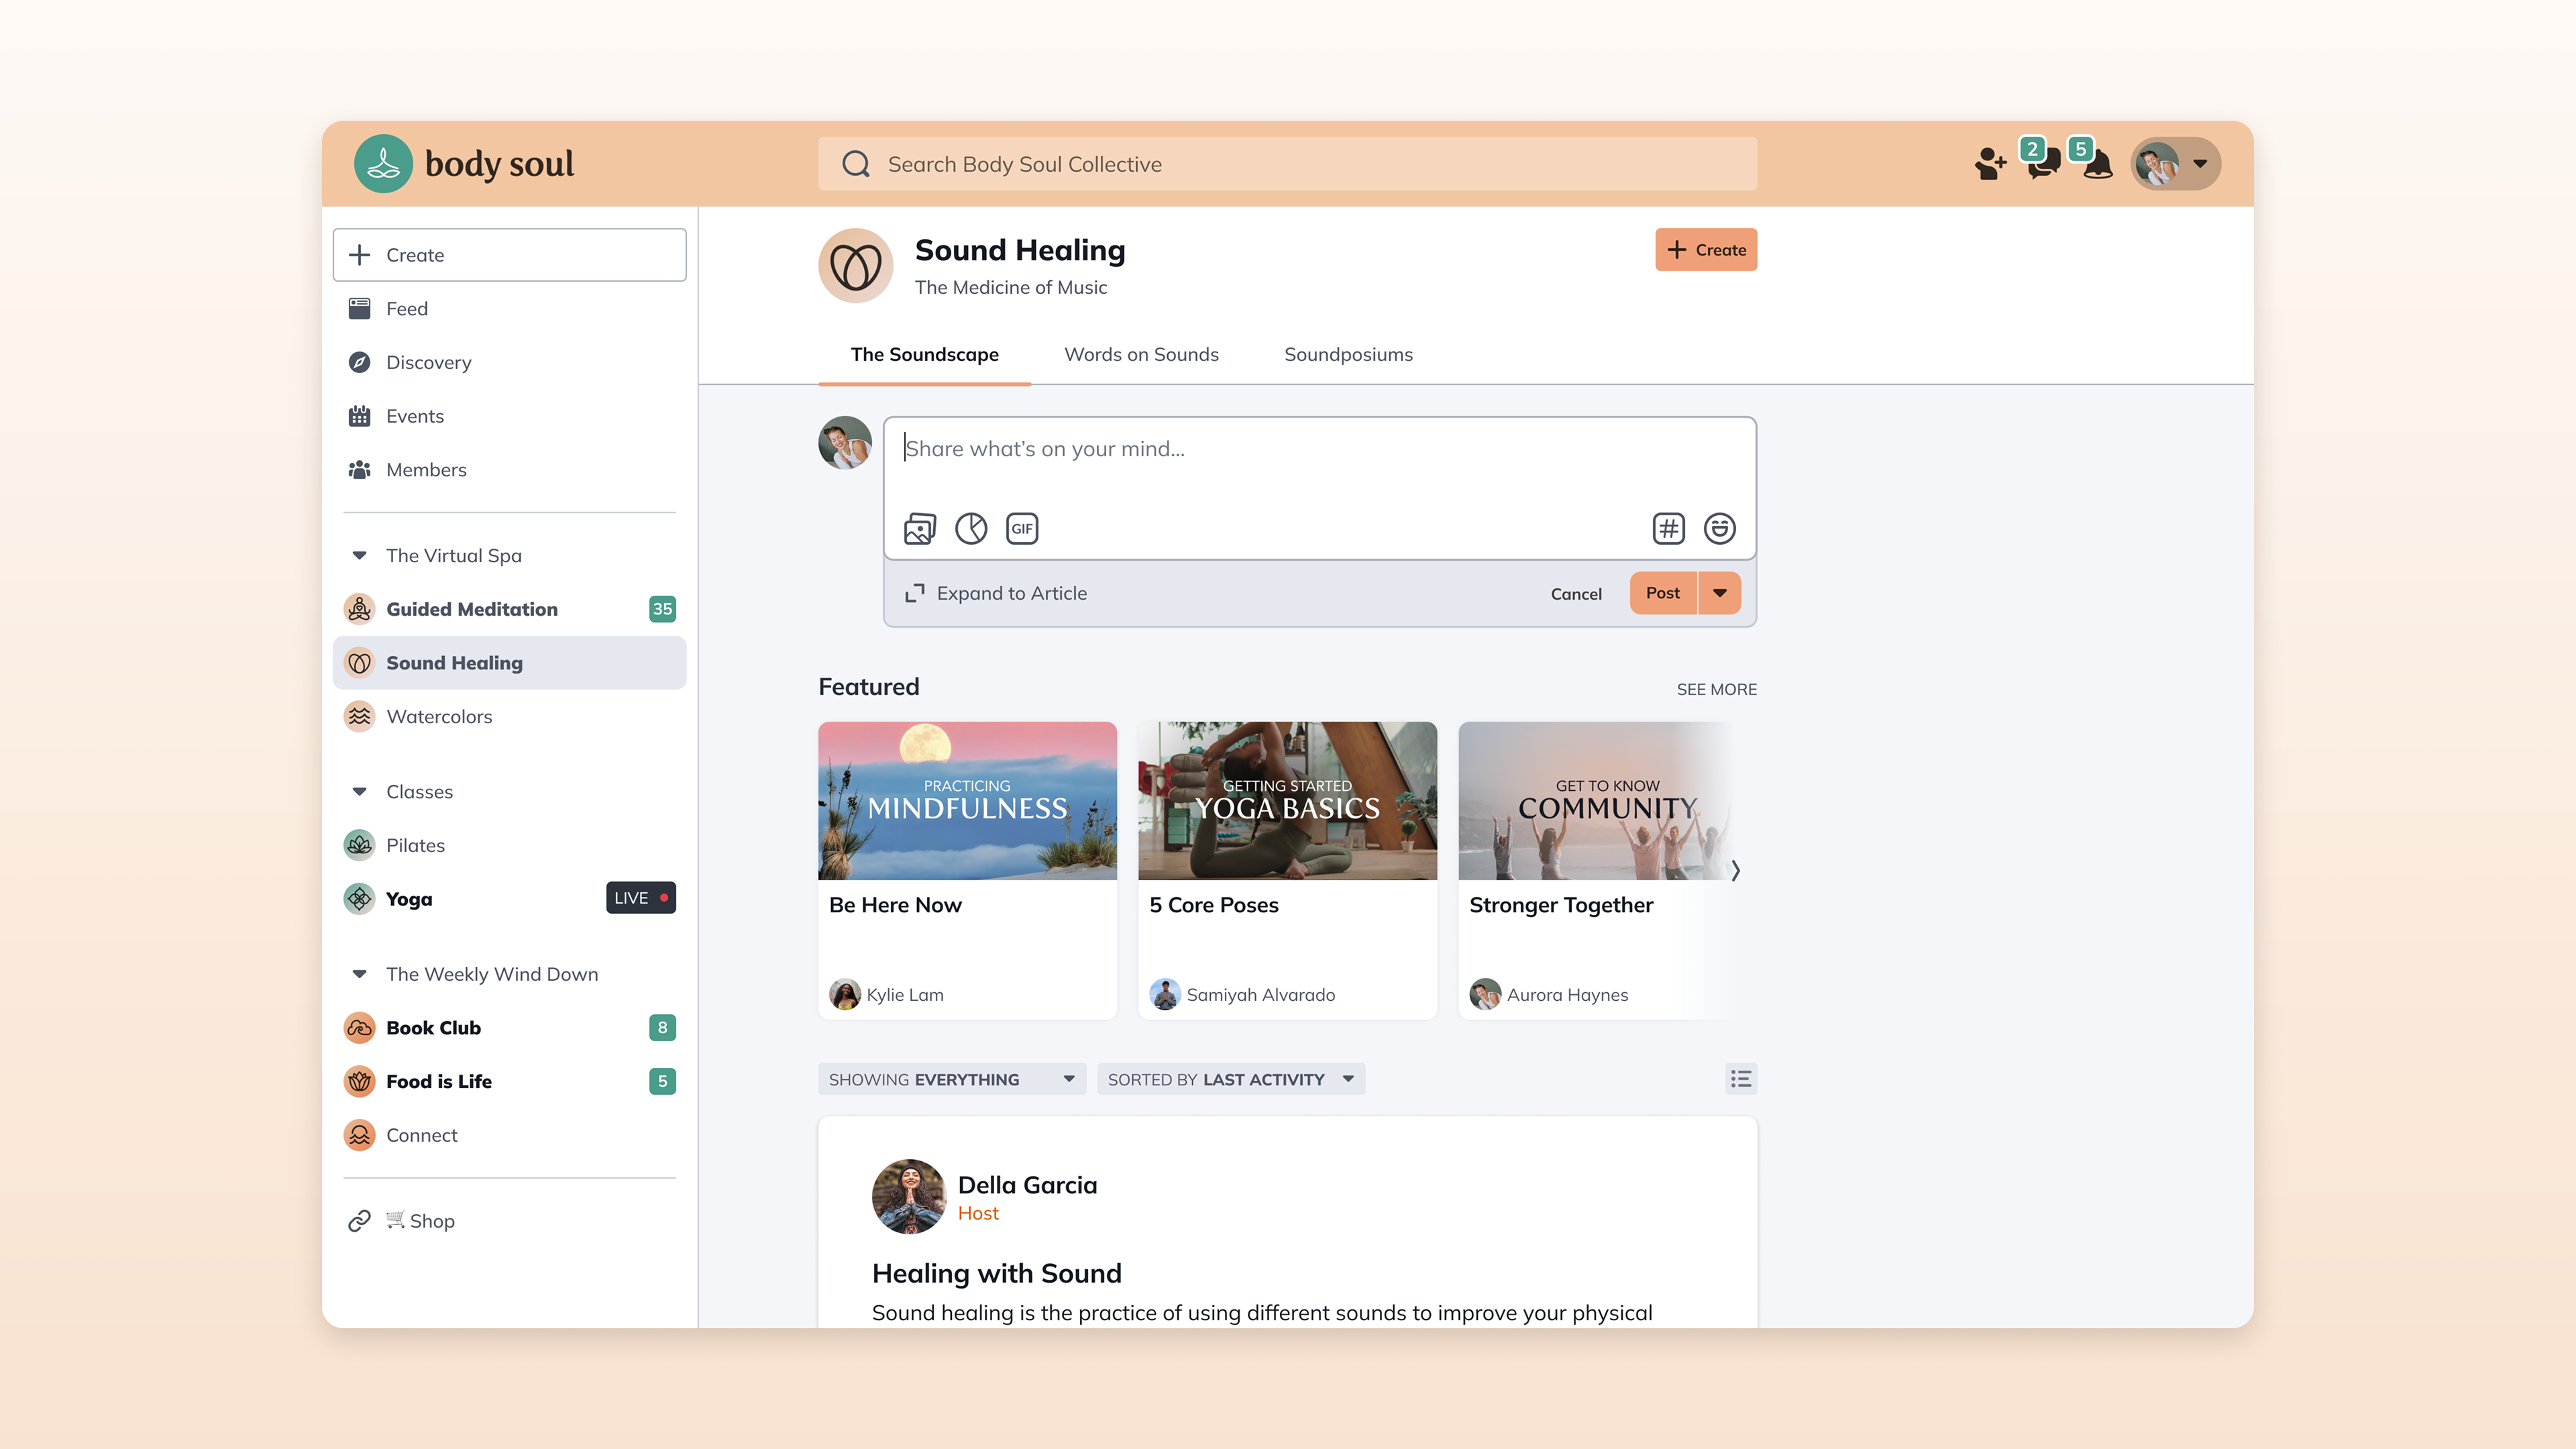
Task: Click the See More link
Action: coord(1716,689)
